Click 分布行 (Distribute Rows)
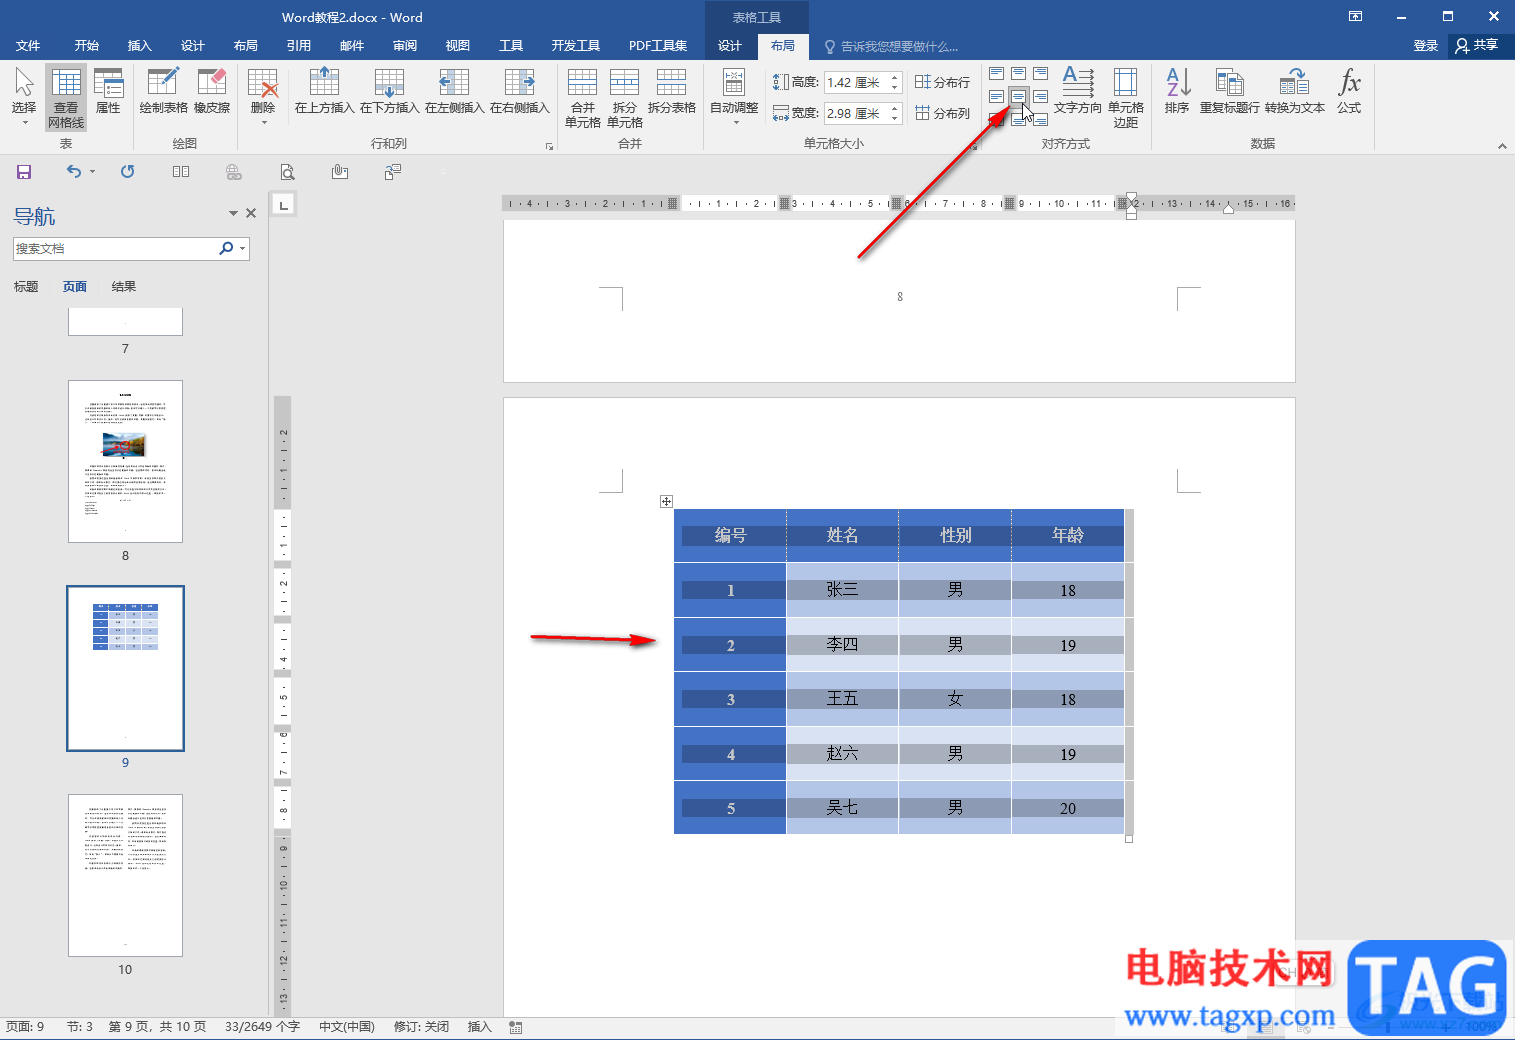This screenshot has width=1515, height=1040. tap(942, 82)
